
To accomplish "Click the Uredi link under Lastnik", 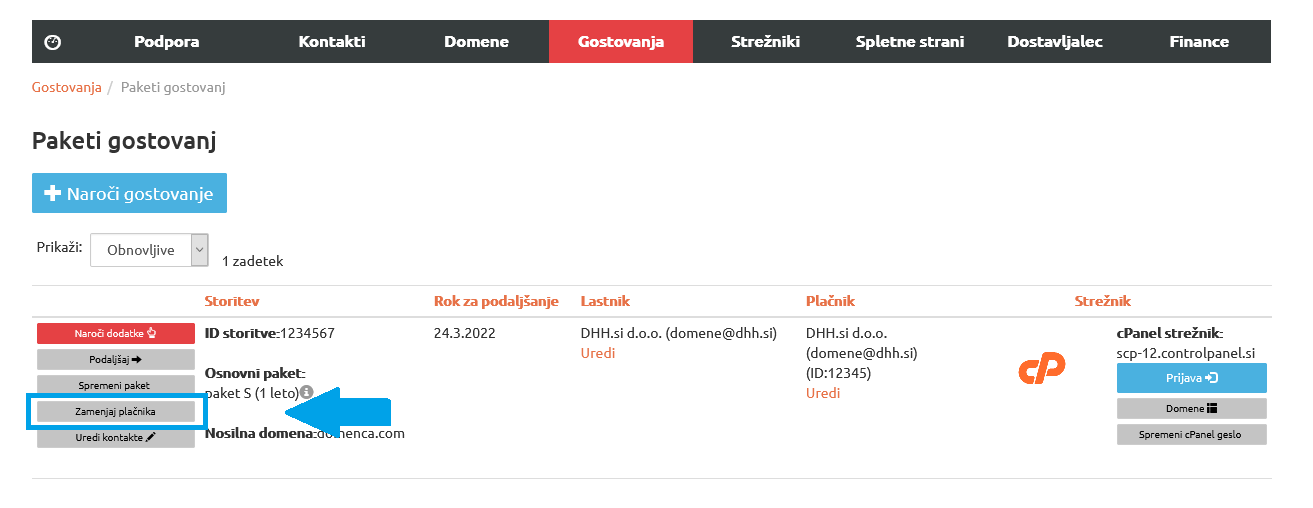I will [x=598, y=353].
